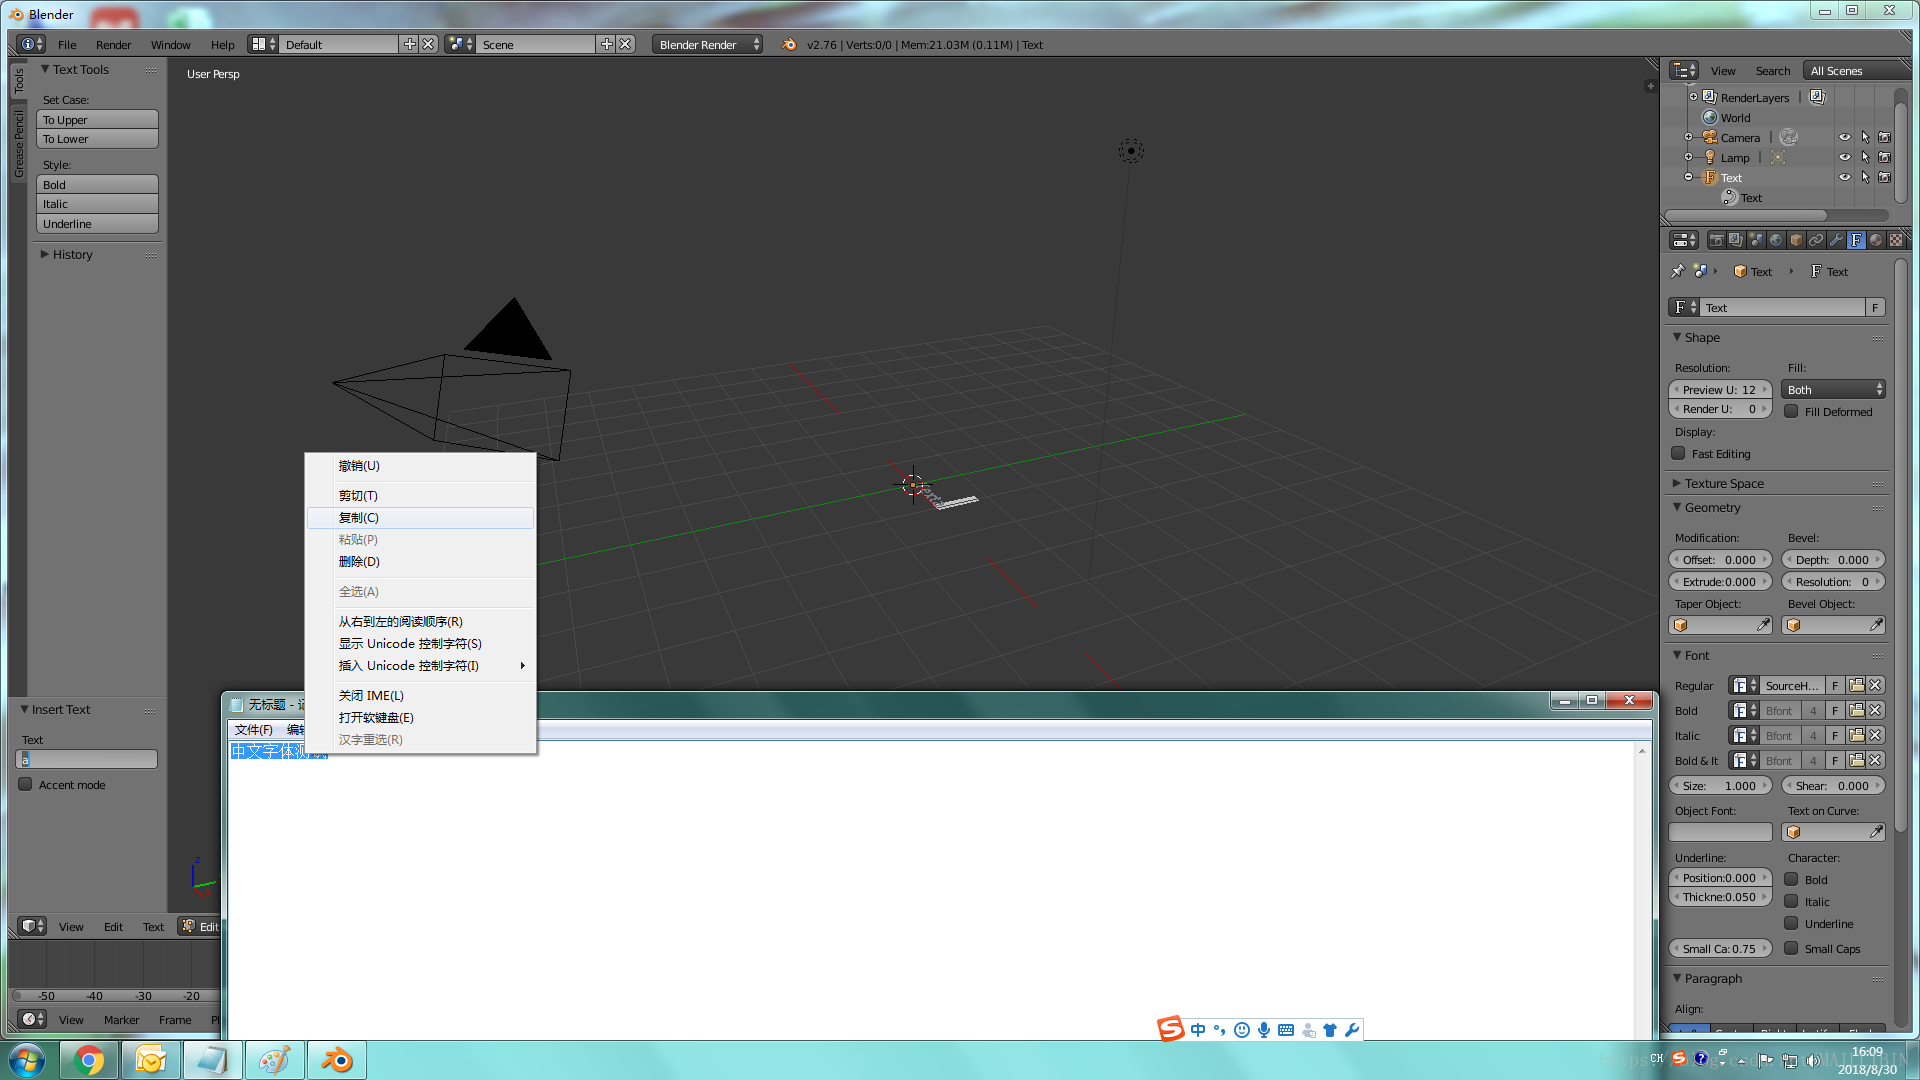Open the Render menu in top bar
Image resolution: width=1920 pixels, height=1080 pixels.
coord(113,45)
